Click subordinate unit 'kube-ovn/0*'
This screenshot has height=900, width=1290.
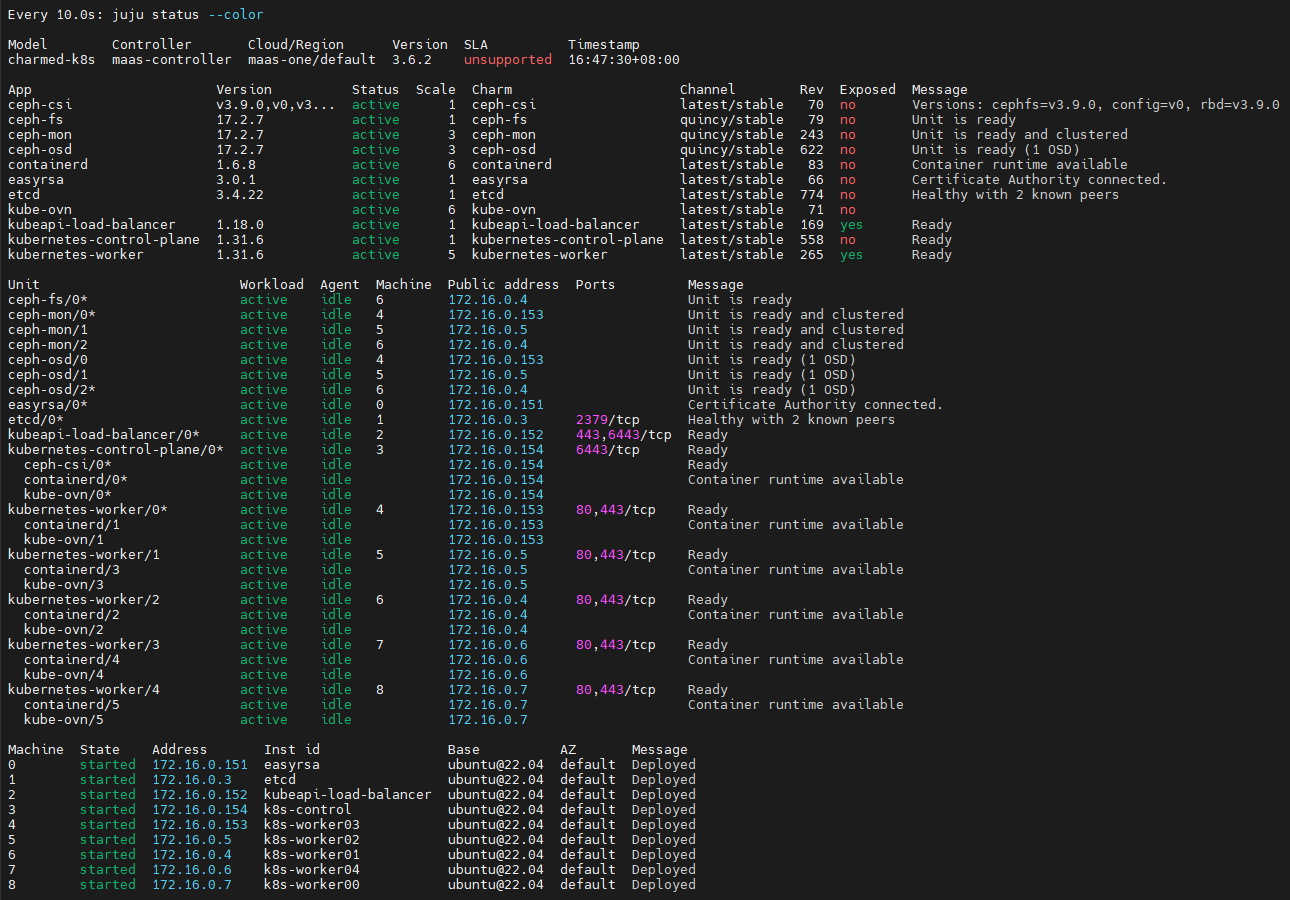coord(68,495)
